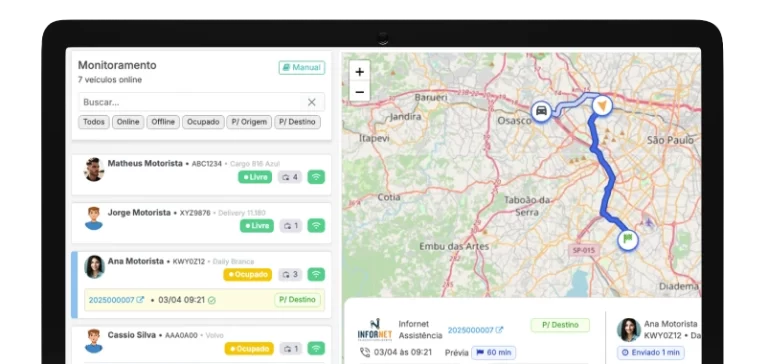Zoom out on the map
Viewport: 768px width, 364px height.
click(x=360, y=92)
